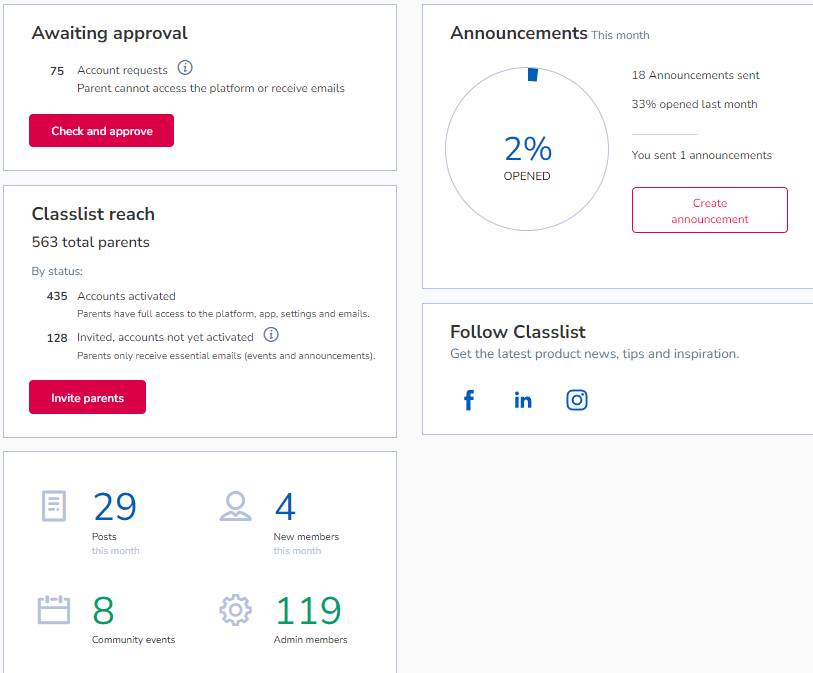This screenshot has width=813, height=673.
Task: Select the 29 Posts count
Action: 115,507
